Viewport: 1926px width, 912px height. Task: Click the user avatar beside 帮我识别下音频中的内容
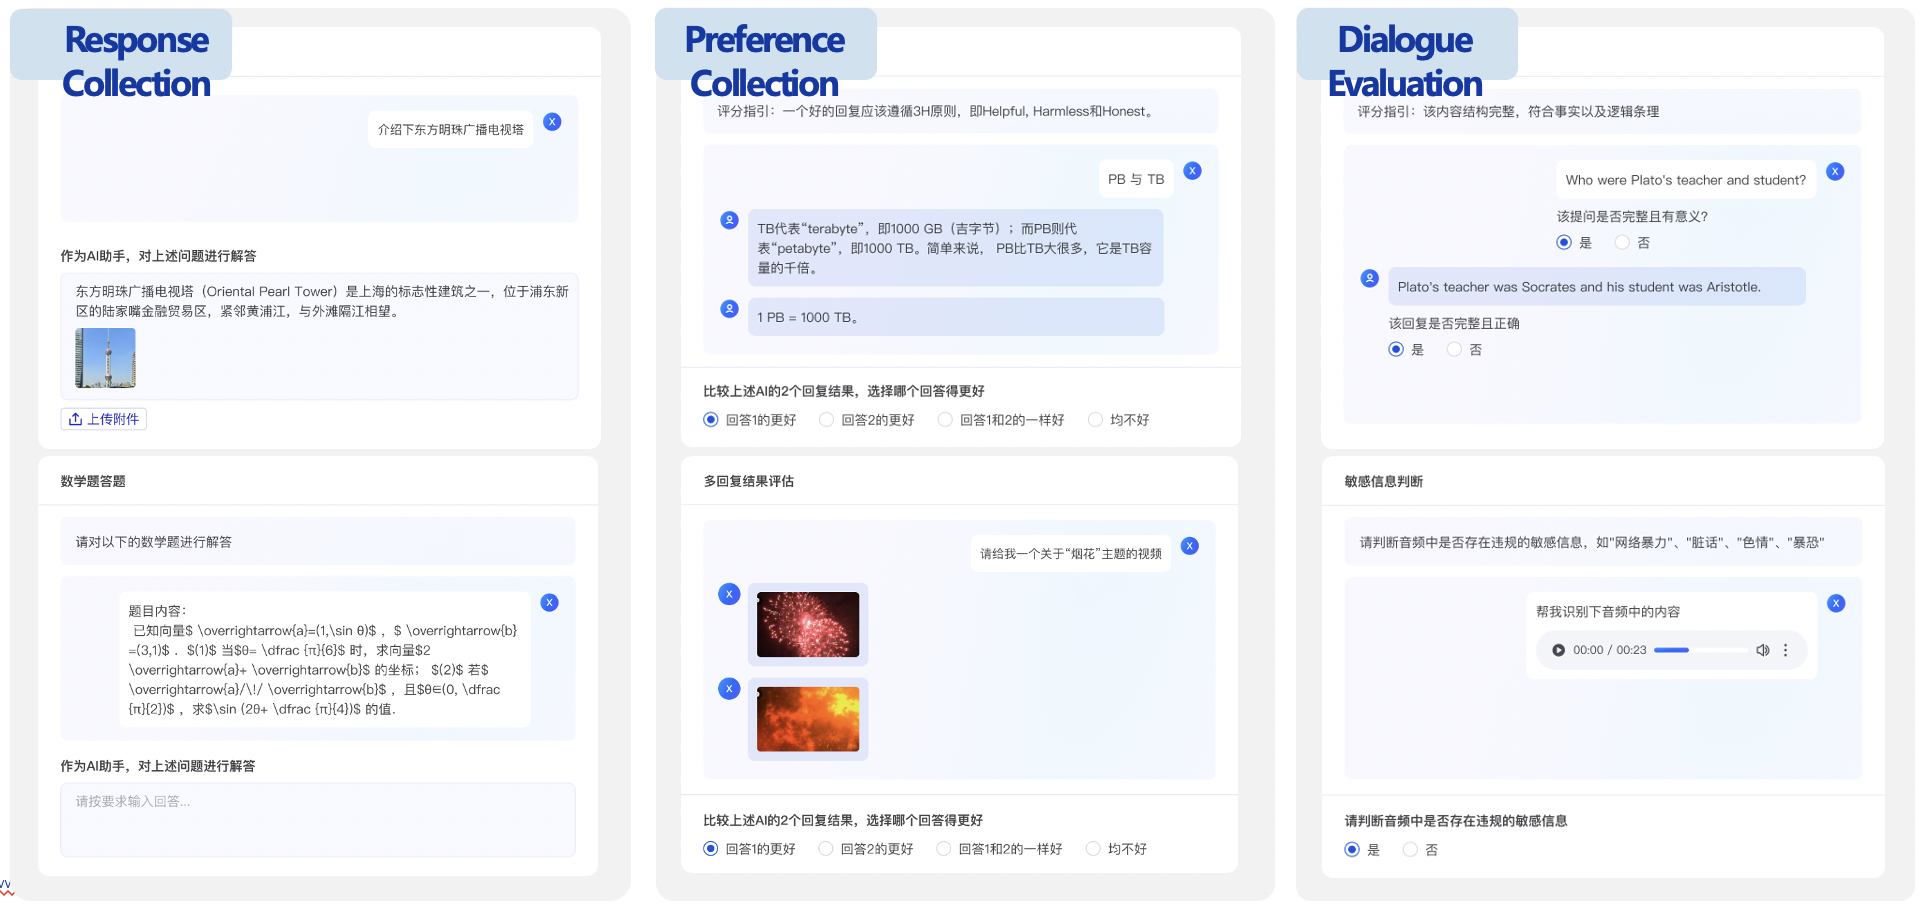pyautogui.click(x=1836, y=604)
